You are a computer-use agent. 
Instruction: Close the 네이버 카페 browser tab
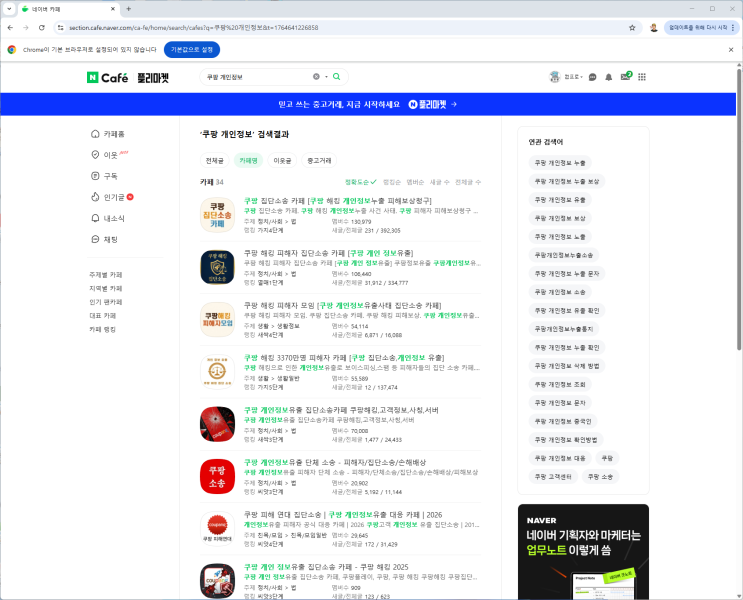pos(113,9)
